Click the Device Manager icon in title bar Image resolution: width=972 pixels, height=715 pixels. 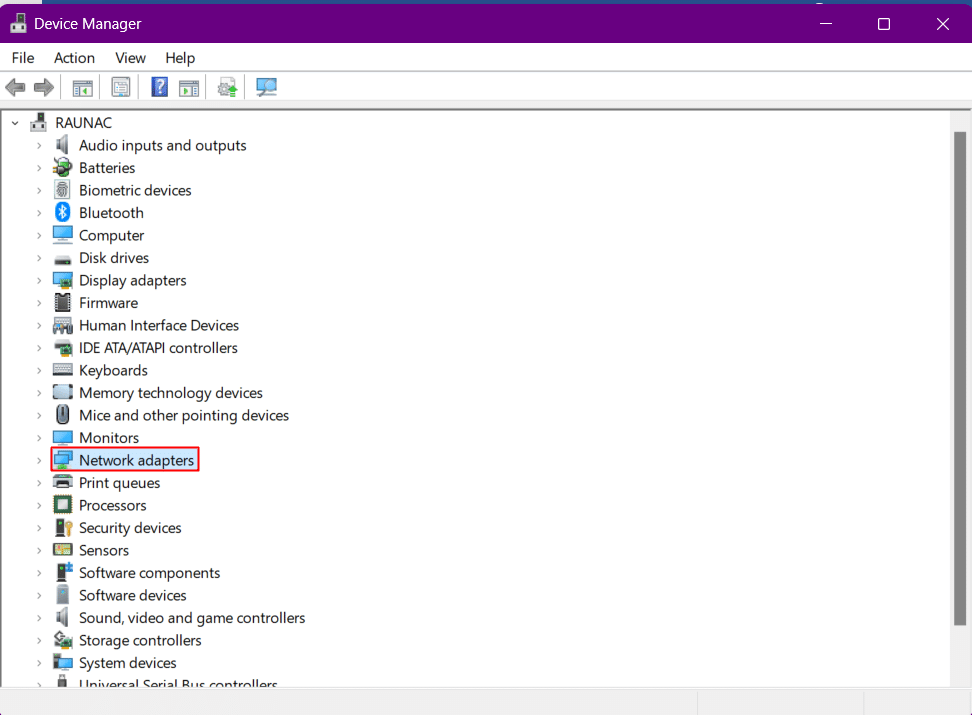point(19,22)
